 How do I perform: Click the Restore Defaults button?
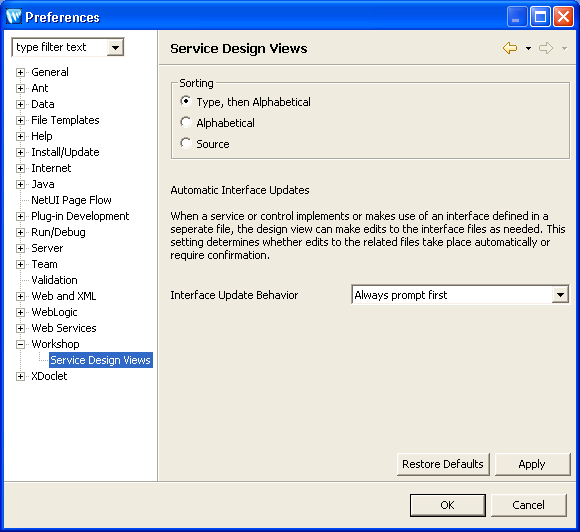tap(443, 464)
